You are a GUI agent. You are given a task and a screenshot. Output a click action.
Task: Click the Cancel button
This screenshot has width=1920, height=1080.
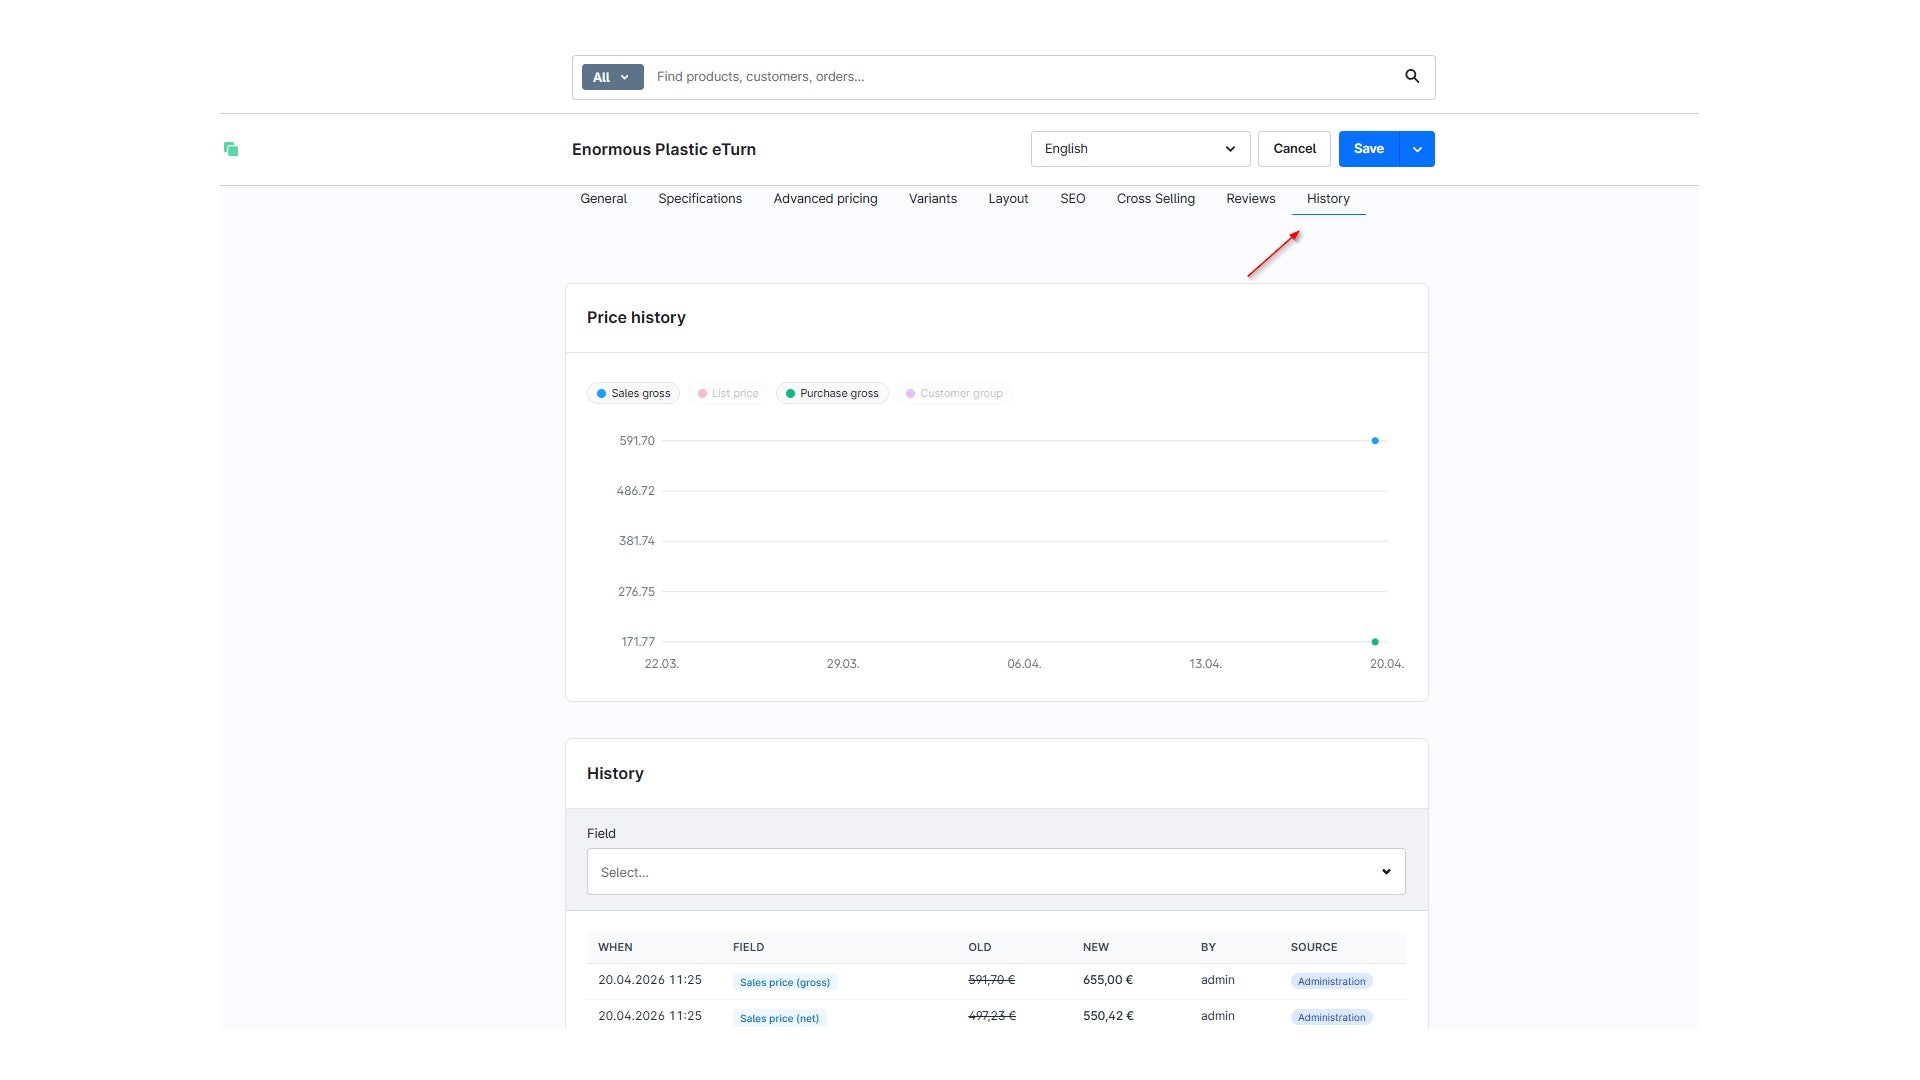pyautogui.click(x=1294, y=149)
